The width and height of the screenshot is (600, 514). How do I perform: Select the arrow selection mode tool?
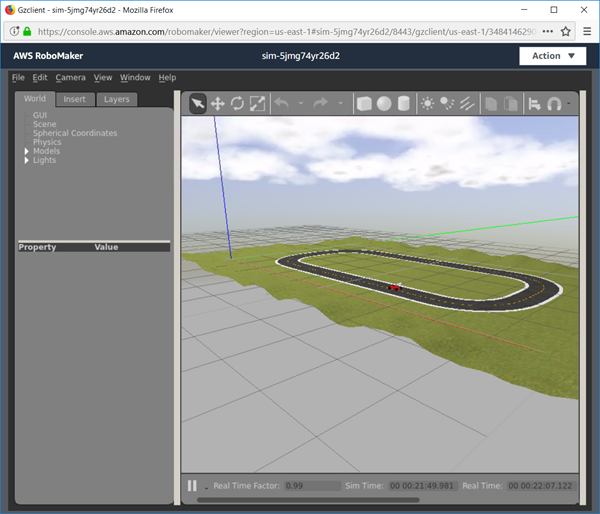tap(197, 103)
